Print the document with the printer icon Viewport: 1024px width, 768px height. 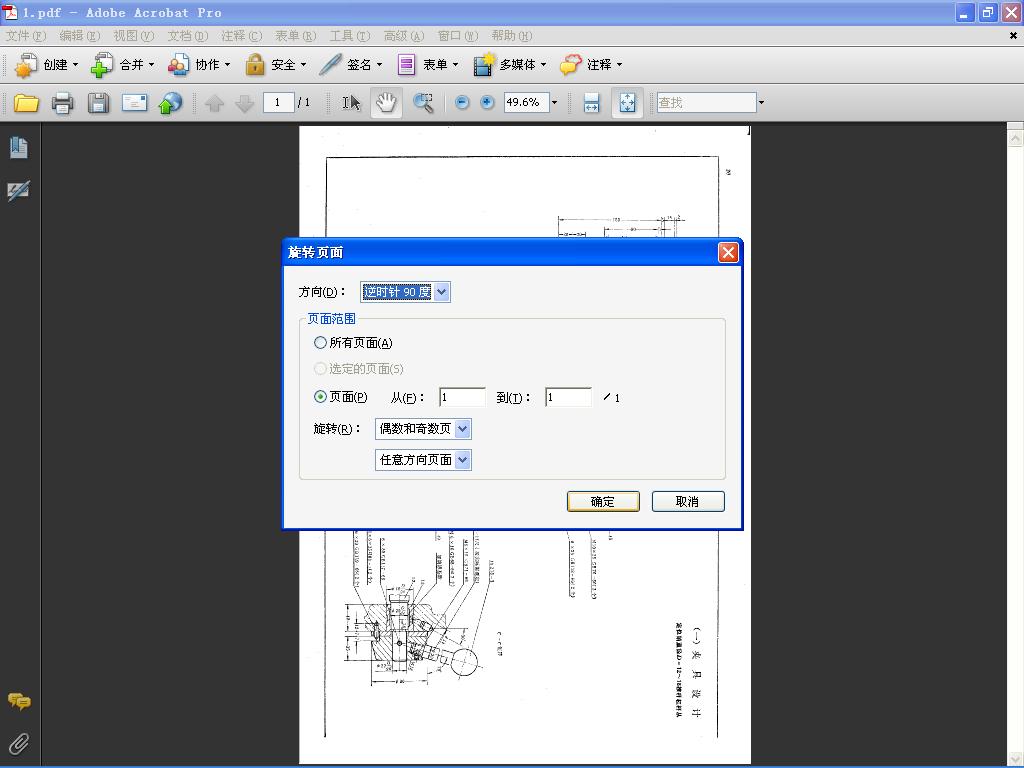(x=63, y=103)
